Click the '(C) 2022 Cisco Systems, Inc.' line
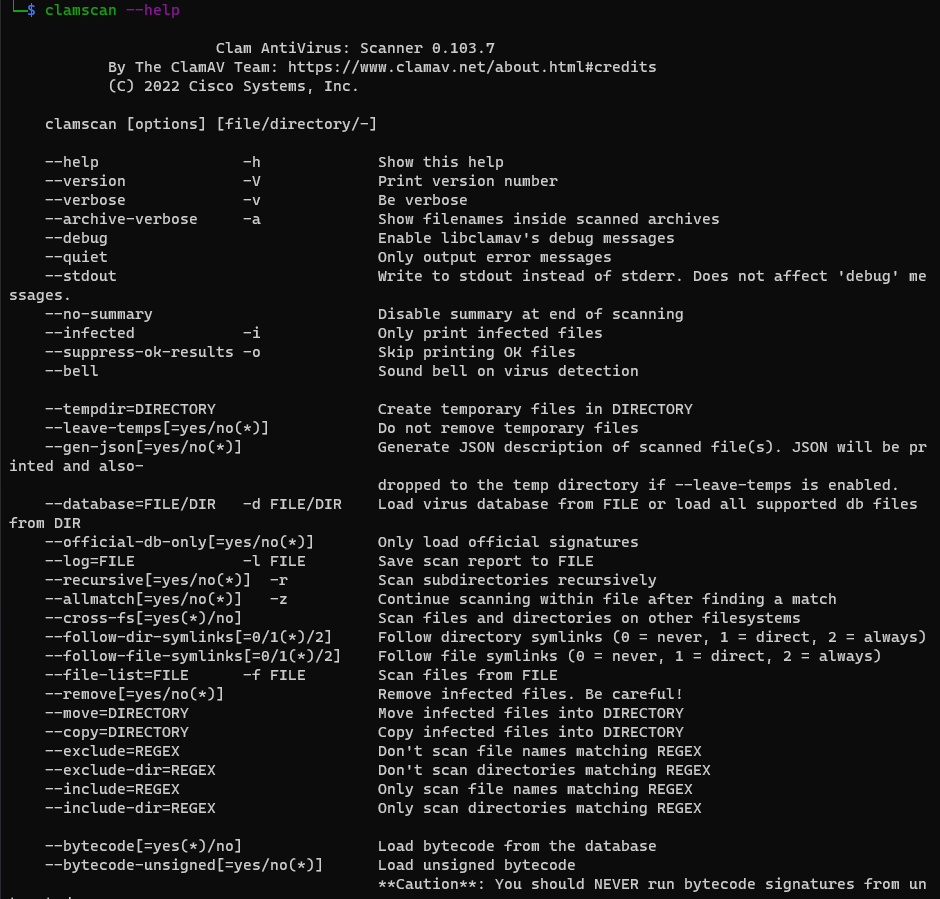 tap(233, 86)
